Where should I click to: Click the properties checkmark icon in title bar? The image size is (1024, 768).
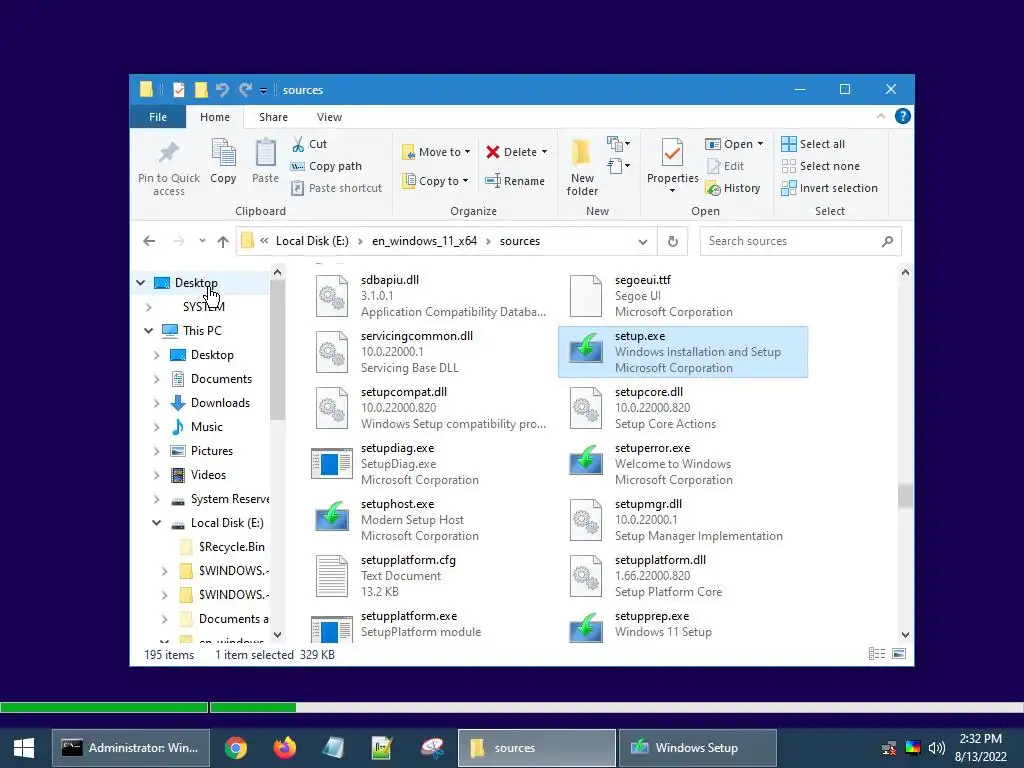178,89
